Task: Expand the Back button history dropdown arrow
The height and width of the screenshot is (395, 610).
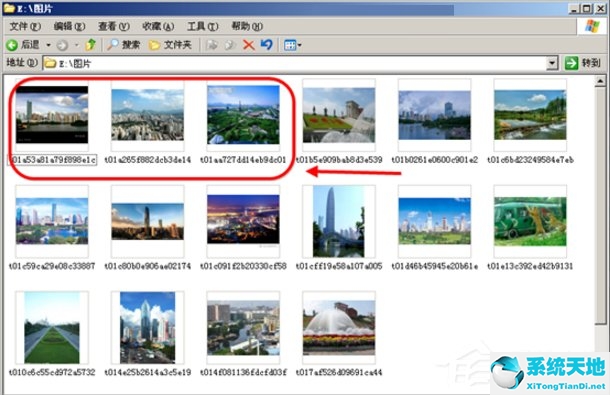Action: 49,46
